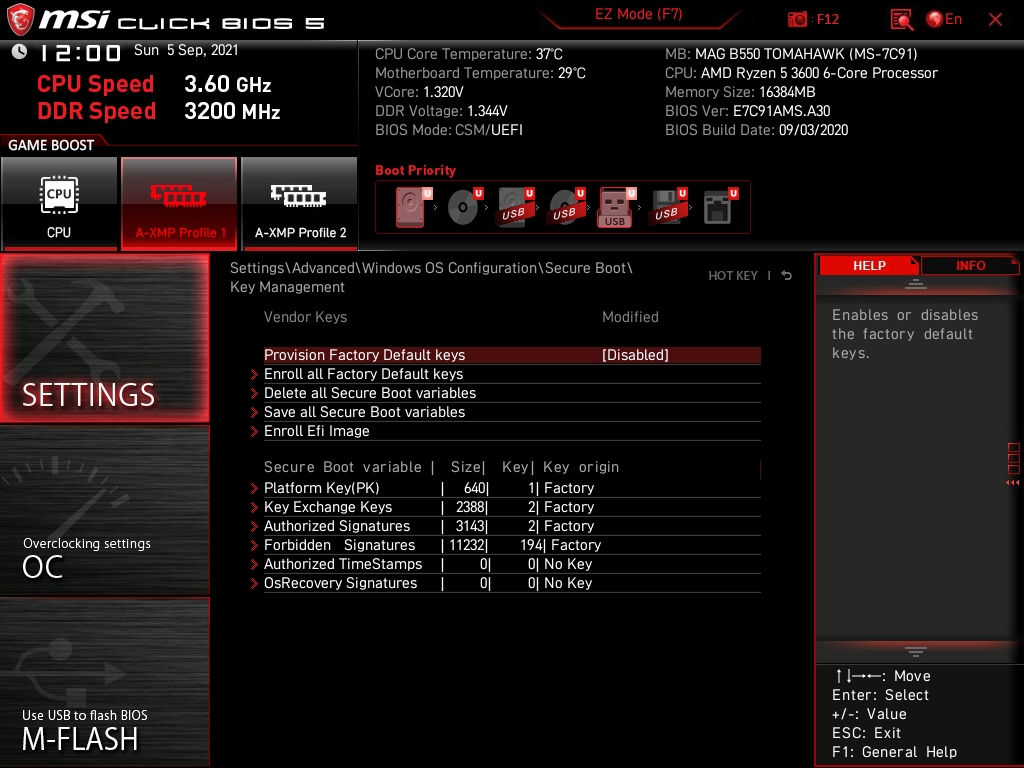Click the arrow icon before OsRecovery Signatures
The image size is (1024, 768).
[x=255, y=583]
